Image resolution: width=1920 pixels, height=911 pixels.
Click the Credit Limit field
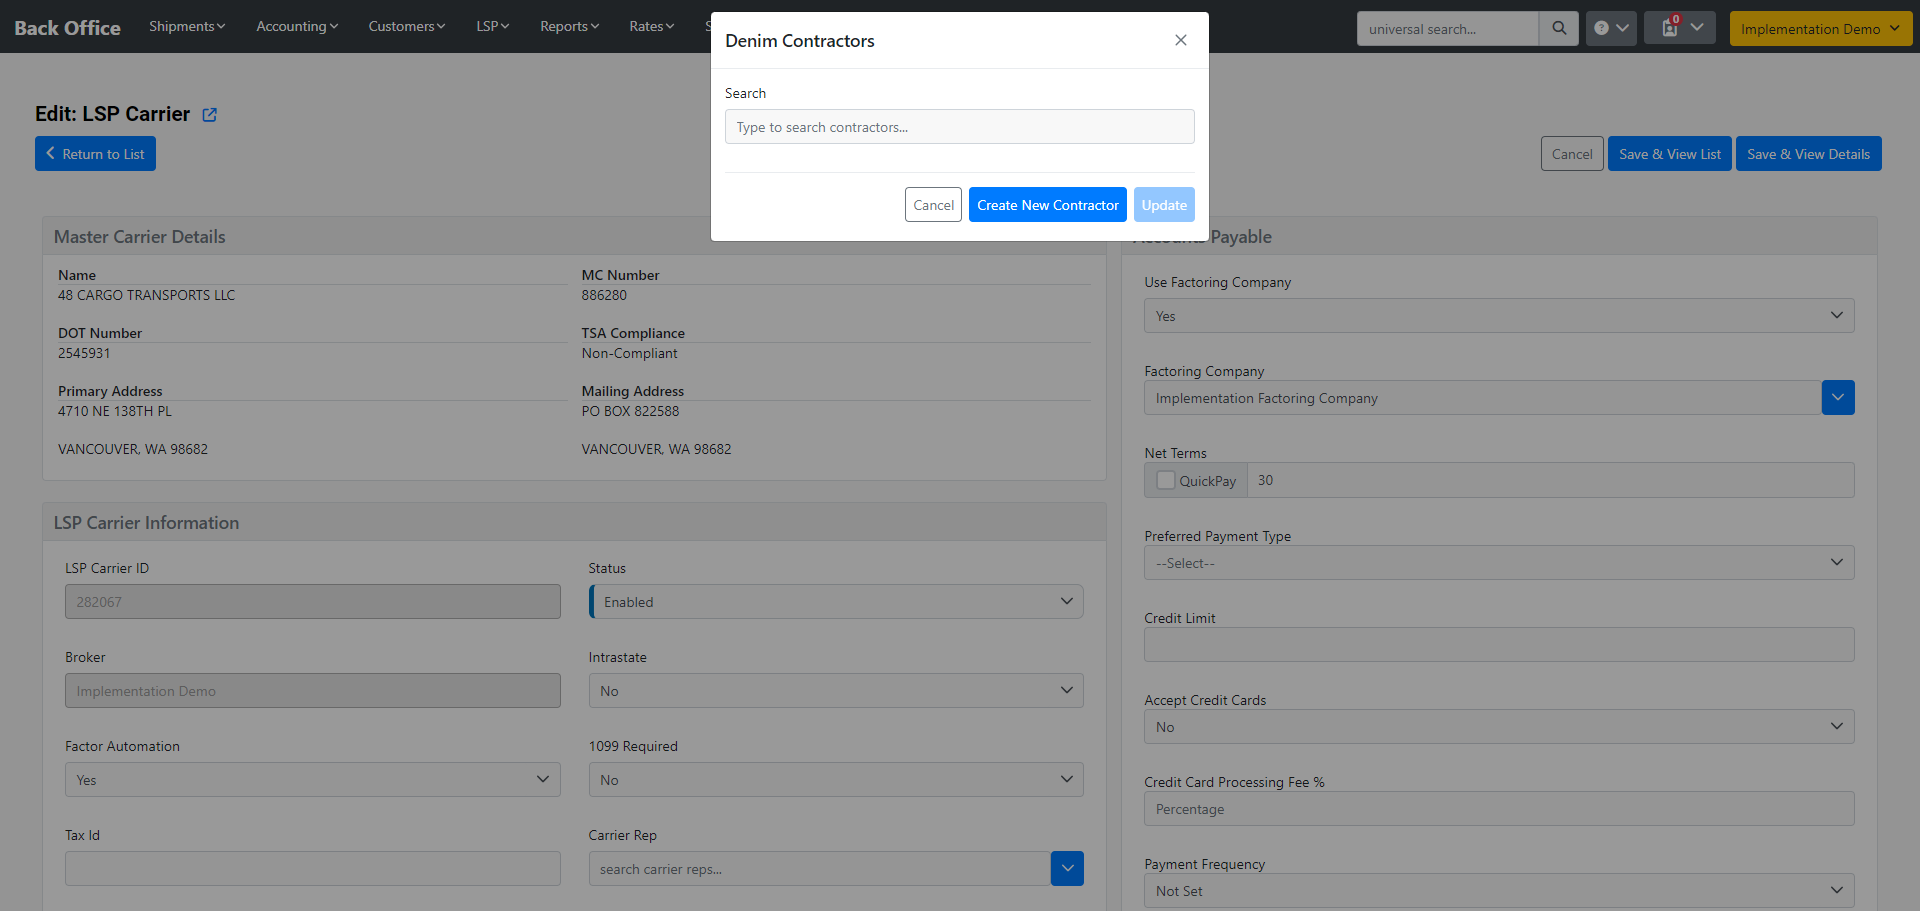pyautogui.click(x=1499, y=645)
